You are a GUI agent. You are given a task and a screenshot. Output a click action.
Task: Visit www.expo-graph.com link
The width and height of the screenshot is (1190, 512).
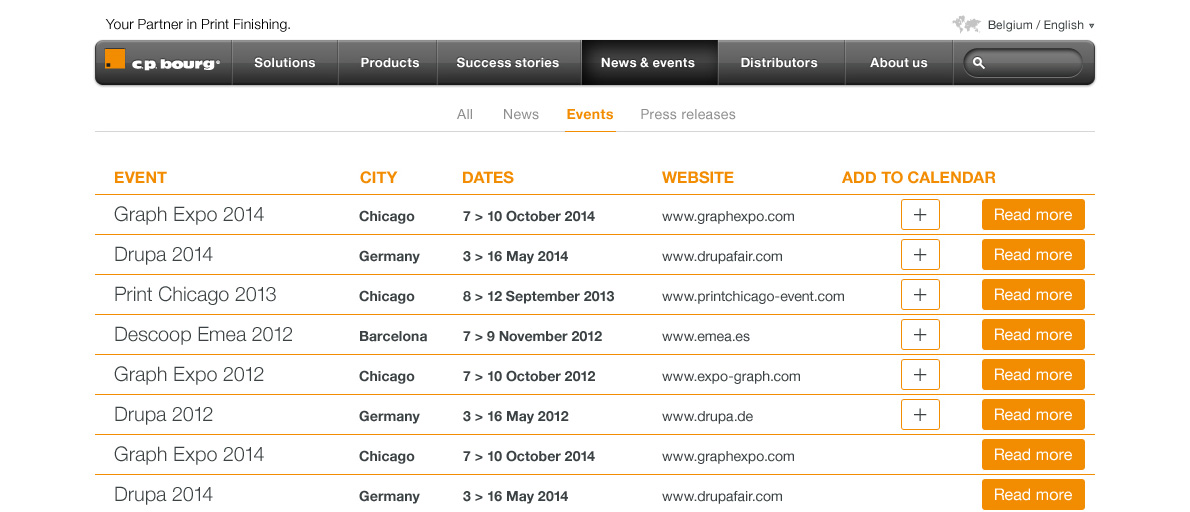(x=731, y=376)
